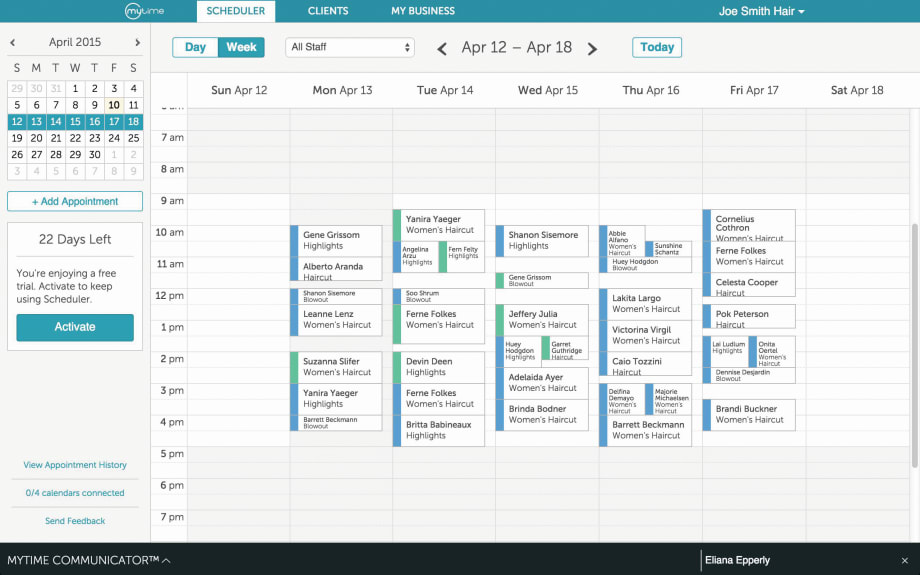The width and height of the screenshot is (920, 575).
Task: Open Gene Grissom Highlights appointment on Monday
Action: (336, 241)
